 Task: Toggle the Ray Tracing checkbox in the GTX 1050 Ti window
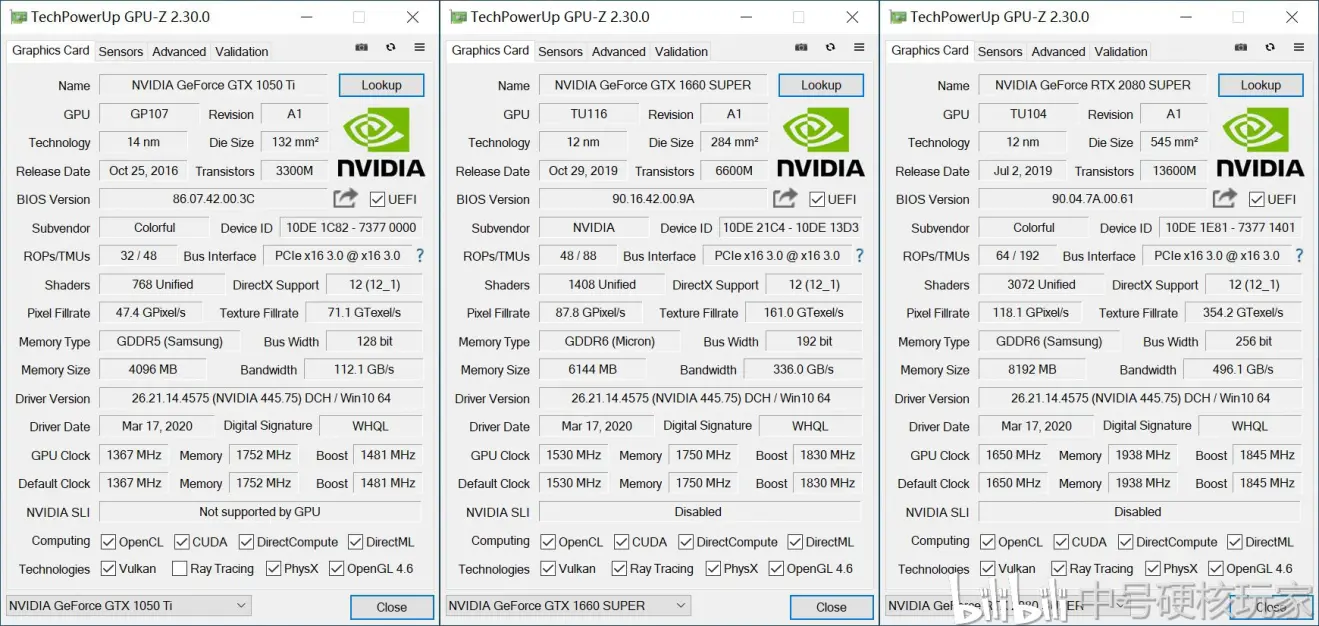pyautogui.click(x=179, y=569)
